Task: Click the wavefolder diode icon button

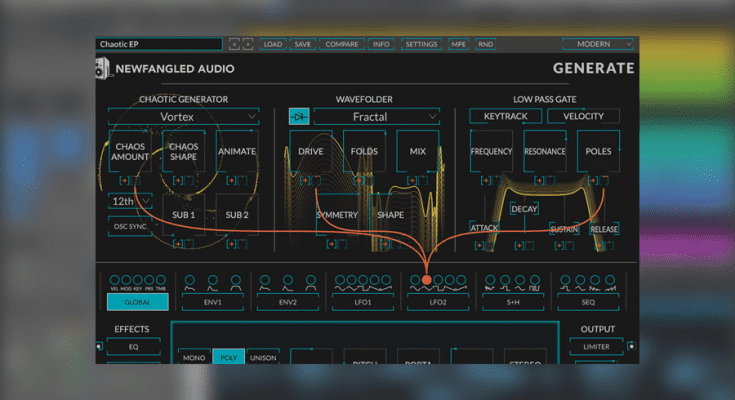Action: [299, 117]
